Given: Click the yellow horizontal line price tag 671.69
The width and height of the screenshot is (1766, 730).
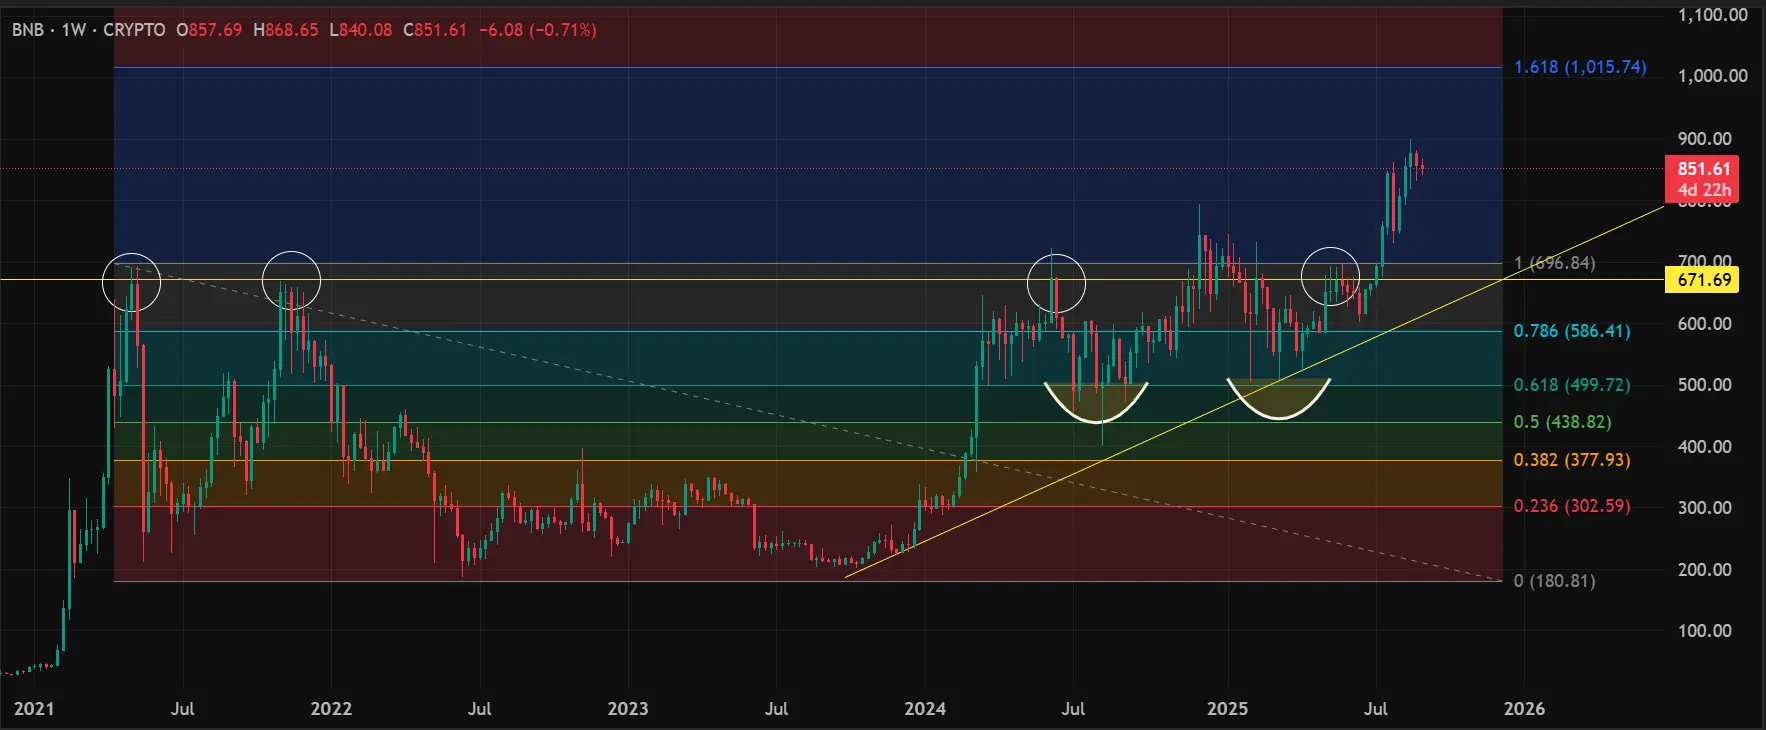Looking at the screenshot, I should pos(1702,280).
